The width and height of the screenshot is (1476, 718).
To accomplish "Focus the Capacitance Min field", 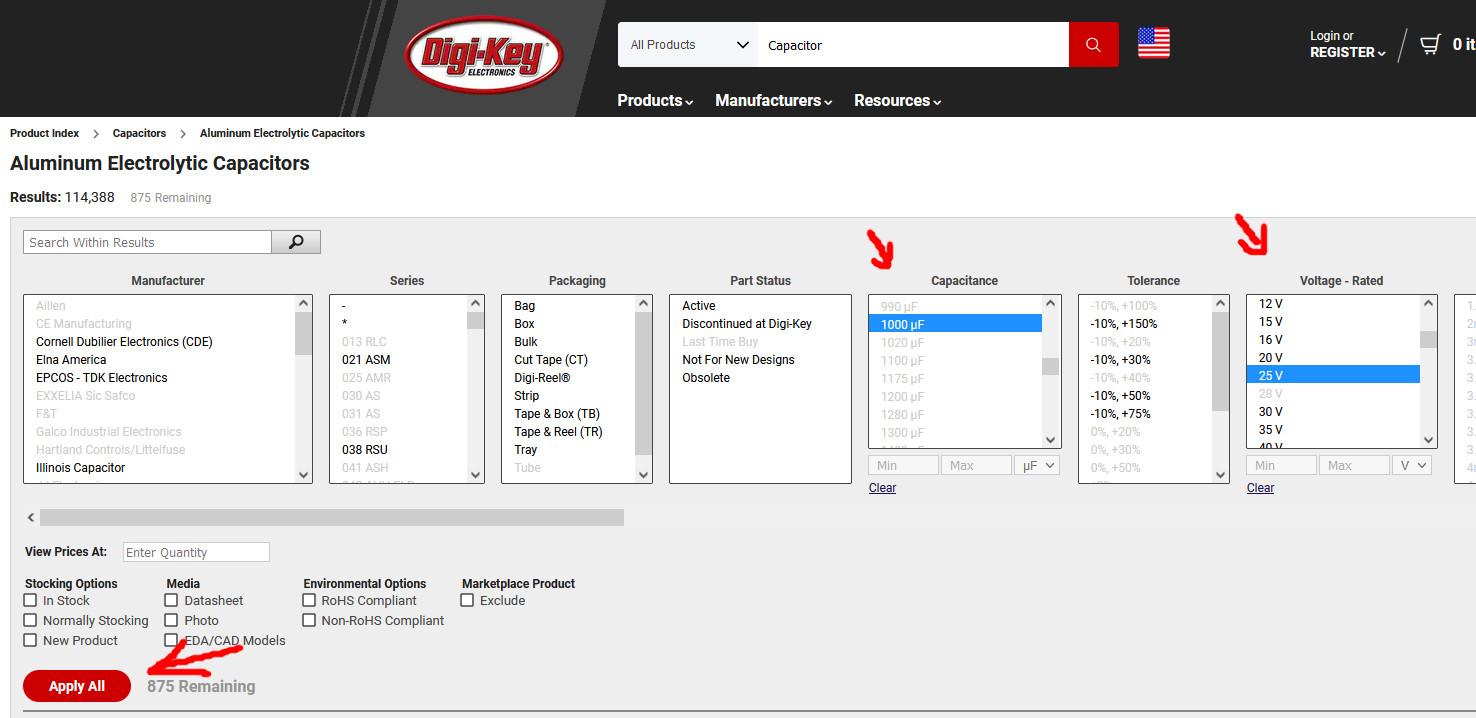I will (x=904, y=465).
